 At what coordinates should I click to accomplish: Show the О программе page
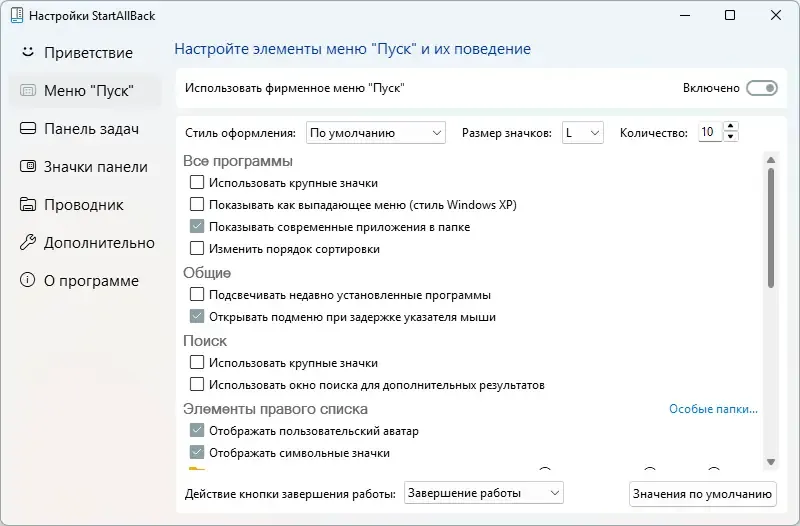[x=85, y=281]
